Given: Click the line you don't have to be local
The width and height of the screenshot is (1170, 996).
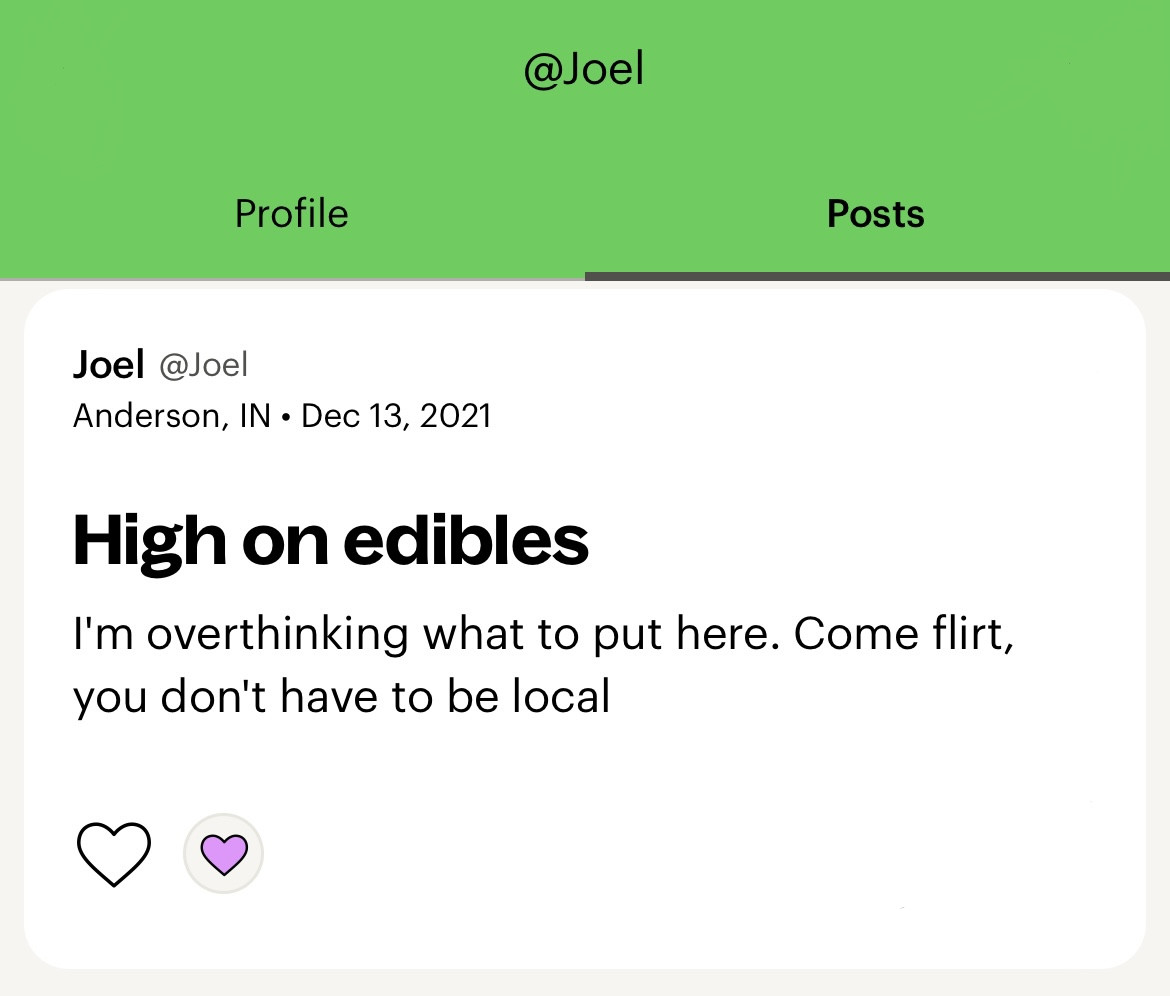Looking at the screenshot, I should 342,697.
